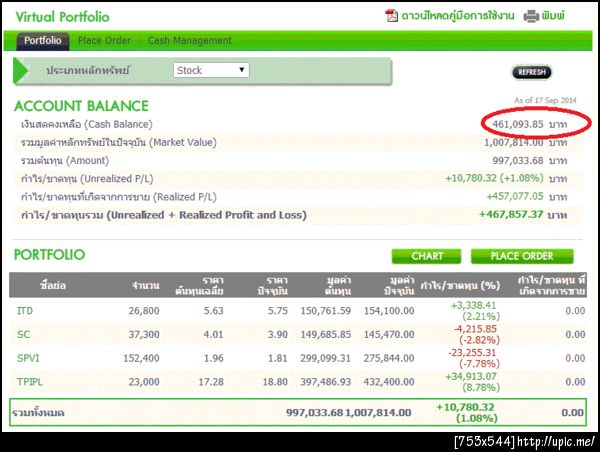The width and height of the screenshot is (600, 452).
Task: Open the Cash Management tab
Action: coord(189,41)
